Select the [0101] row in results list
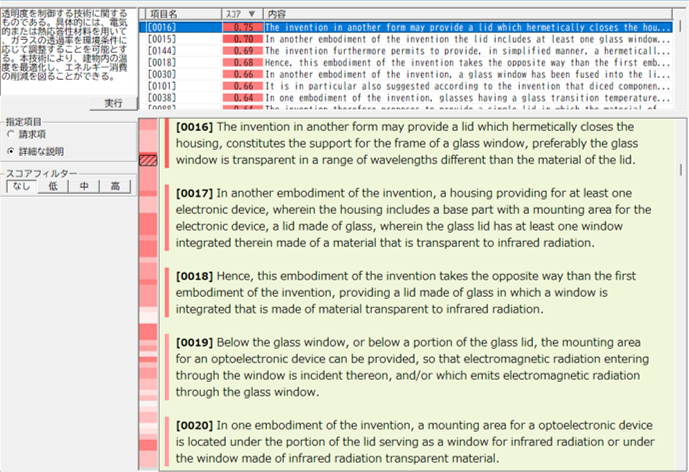Image resolution: width=689 pixels, height=472 pixels. pos(406,86)
